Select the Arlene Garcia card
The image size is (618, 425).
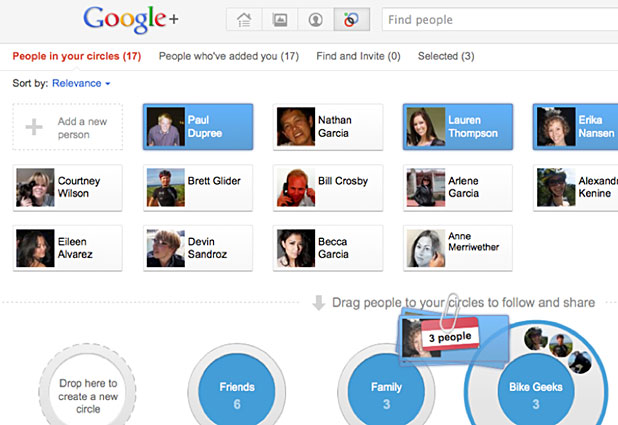[458, 188]
